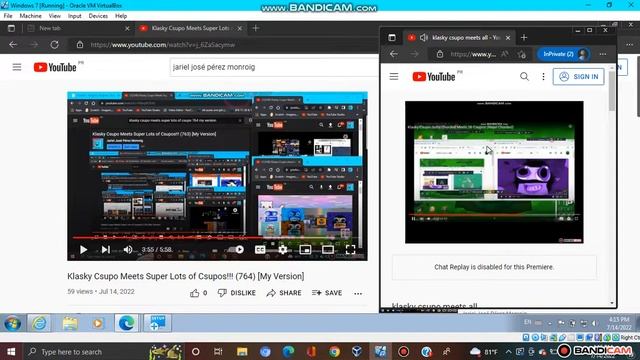Toggle autoplay switch in main player
This screenshot has height=360, width=640.
[237, 249]
